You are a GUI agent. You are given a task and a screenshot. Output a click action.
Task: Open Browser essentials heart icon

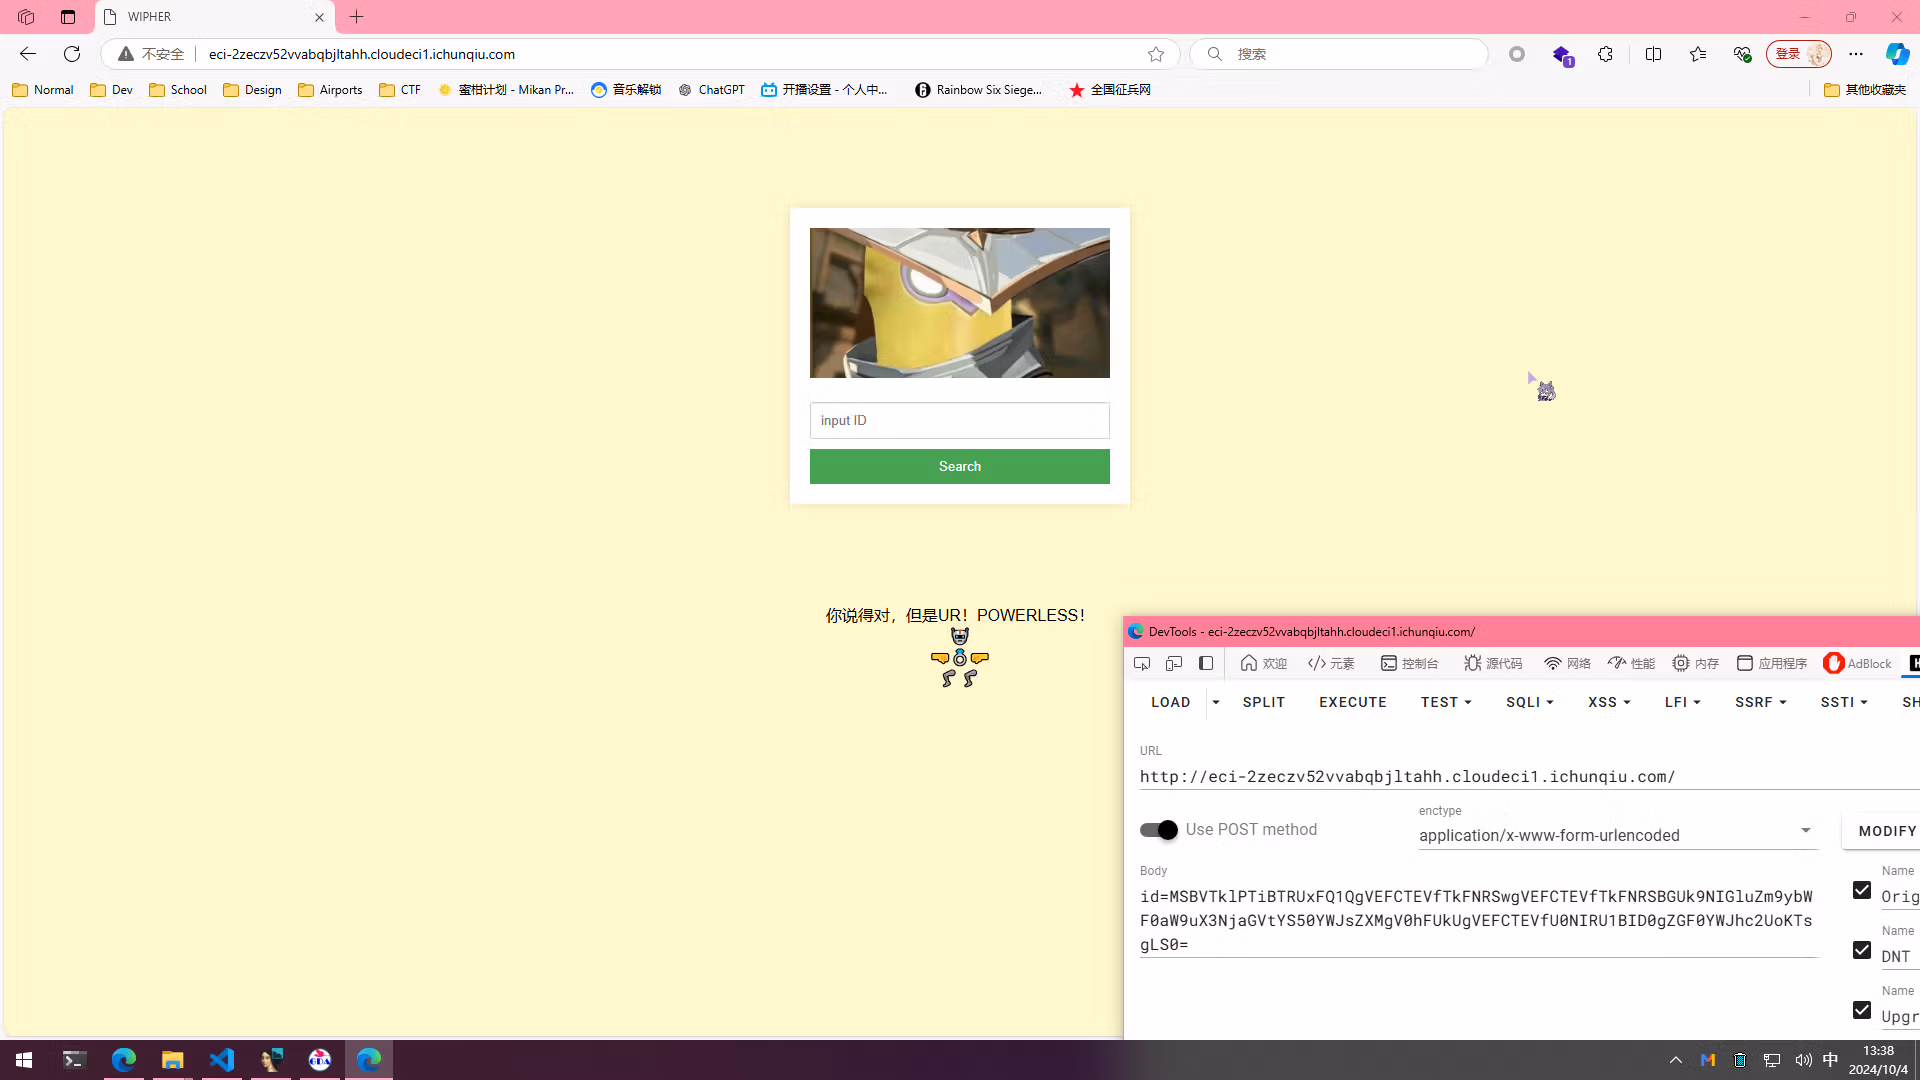point(1742,54)
